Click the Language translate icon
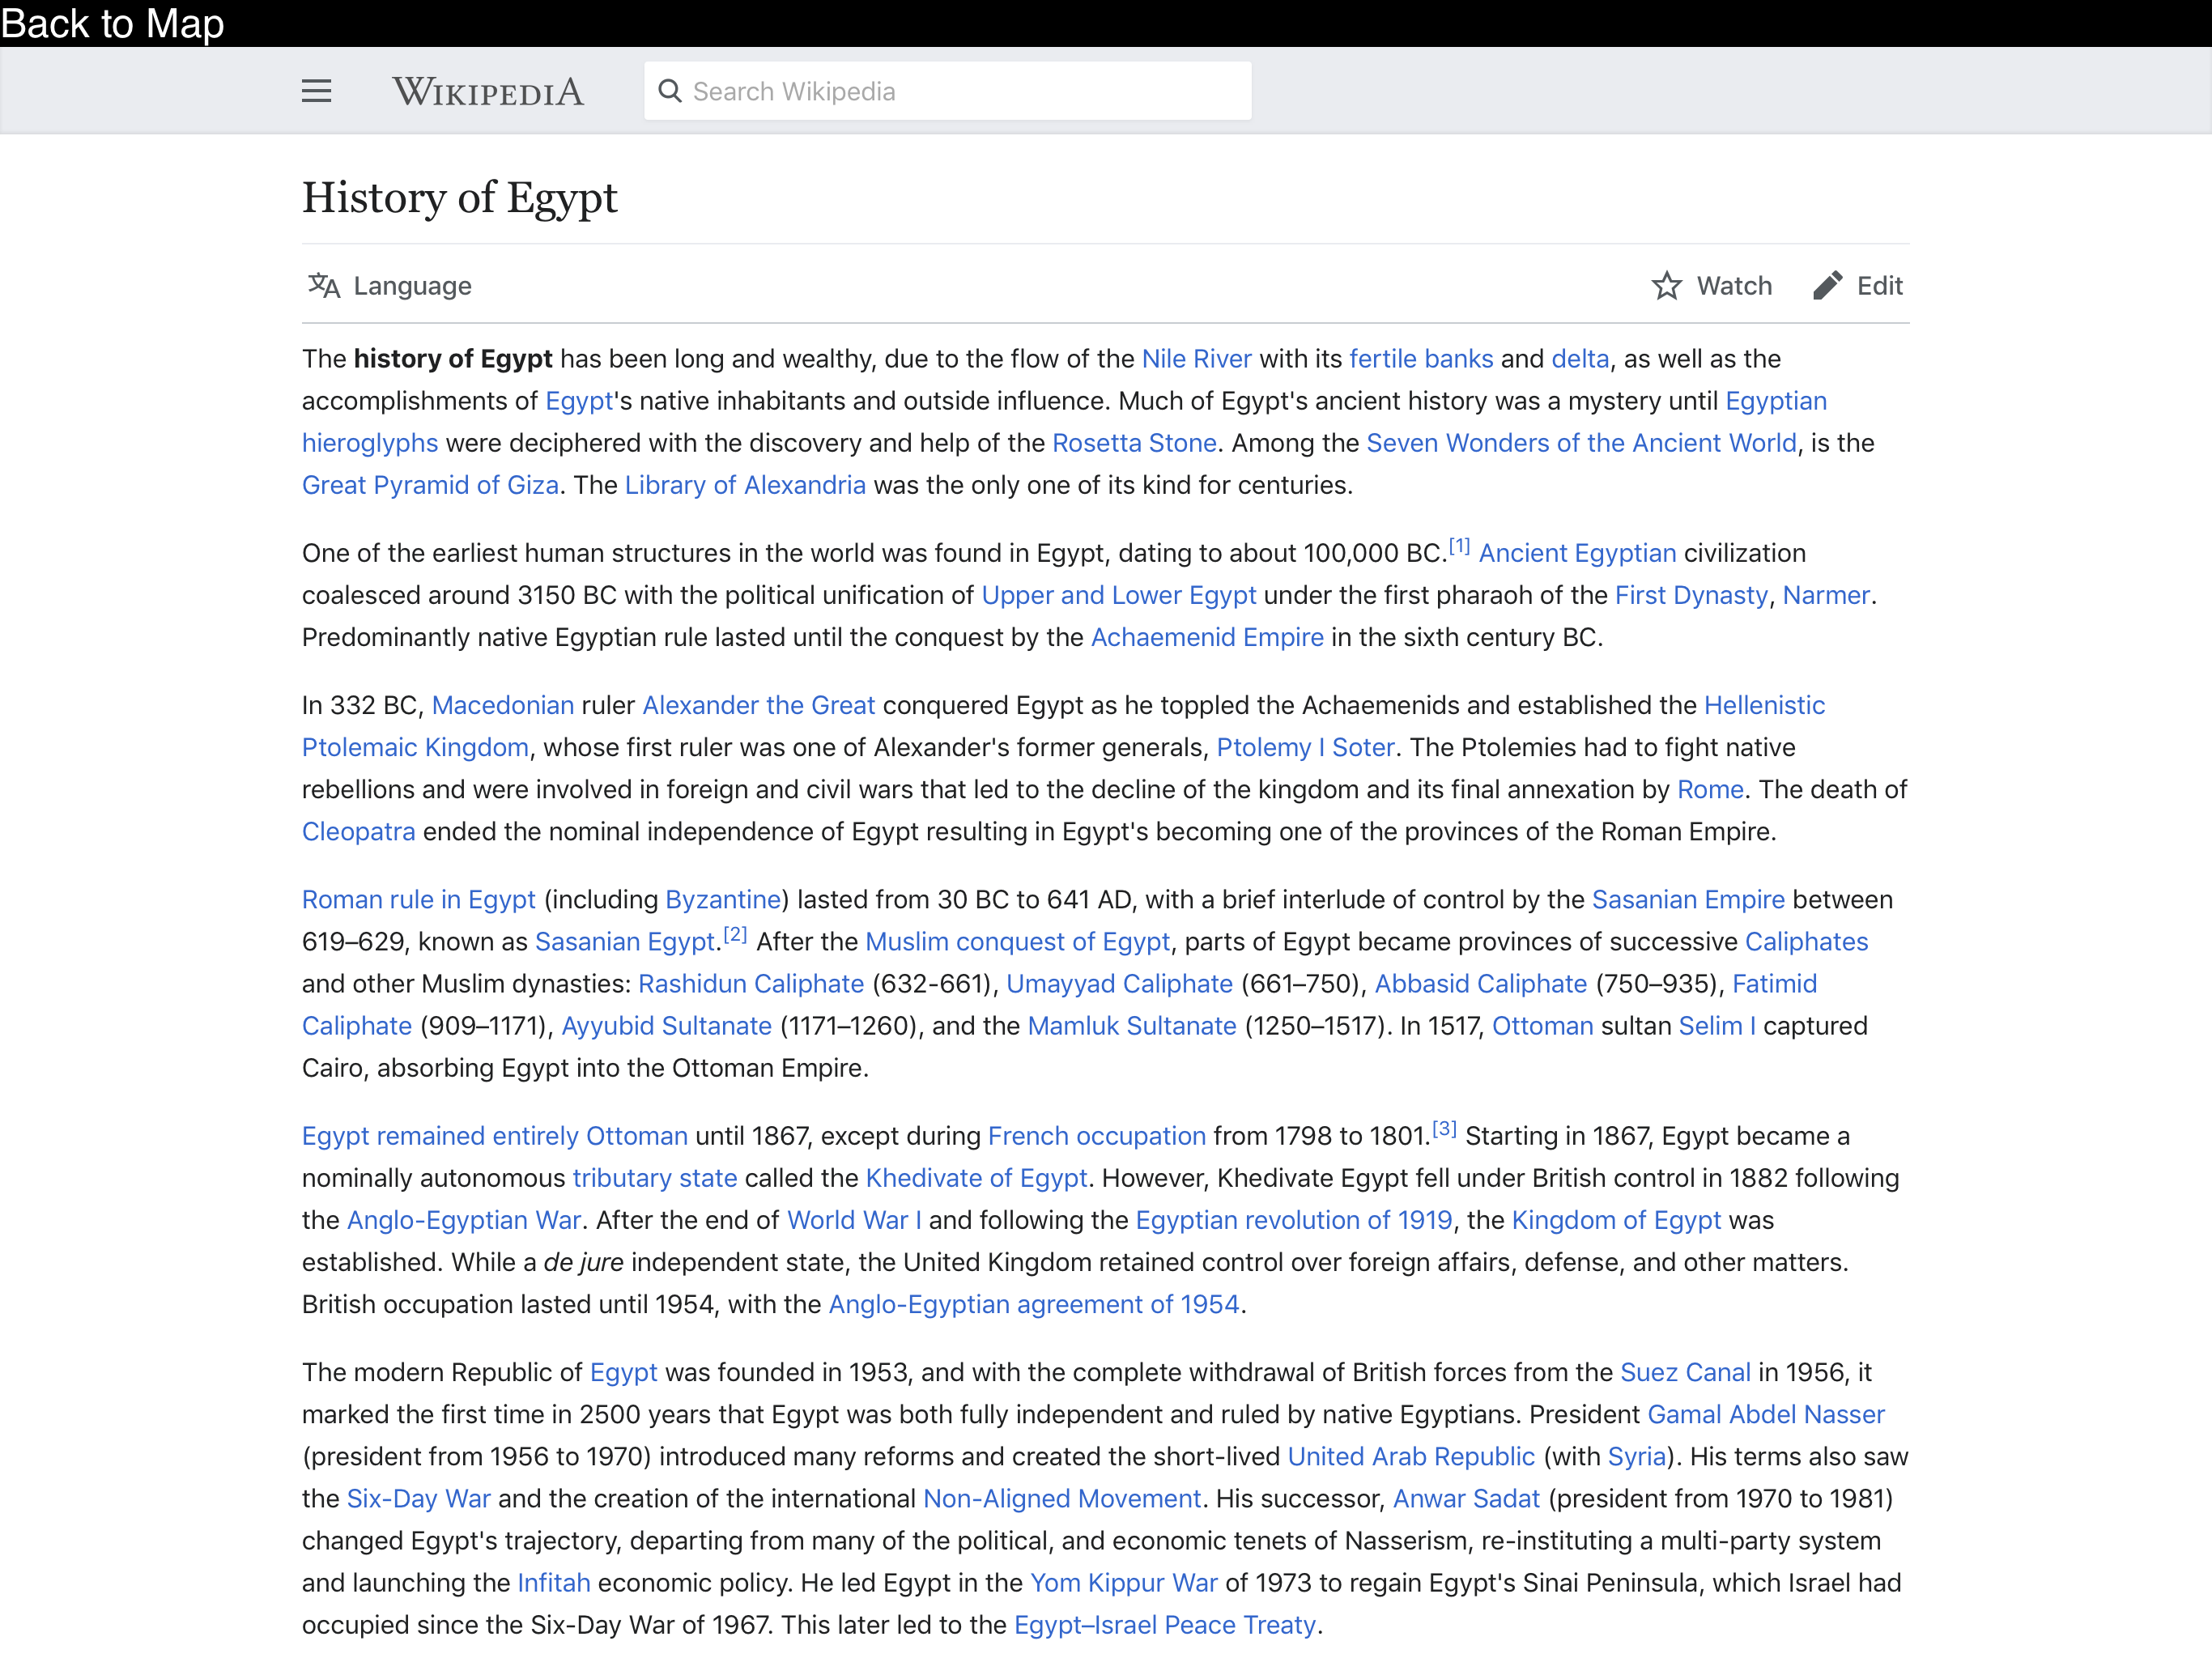This screenshot has width=2212, height=1658. [323, 286]
